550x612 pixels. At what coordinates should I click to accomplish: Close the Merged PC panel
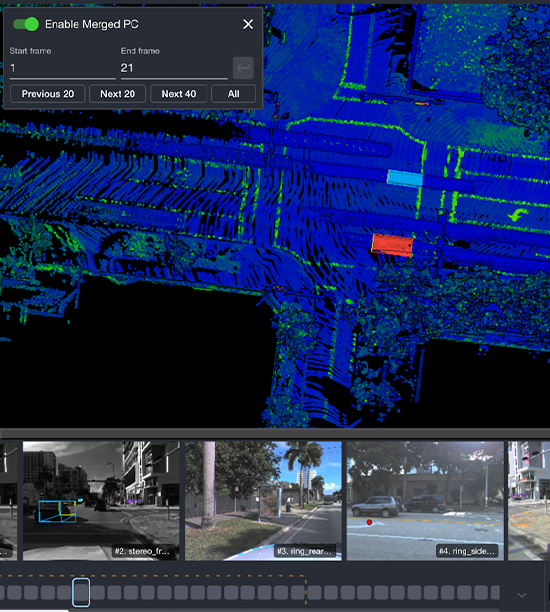248,24
